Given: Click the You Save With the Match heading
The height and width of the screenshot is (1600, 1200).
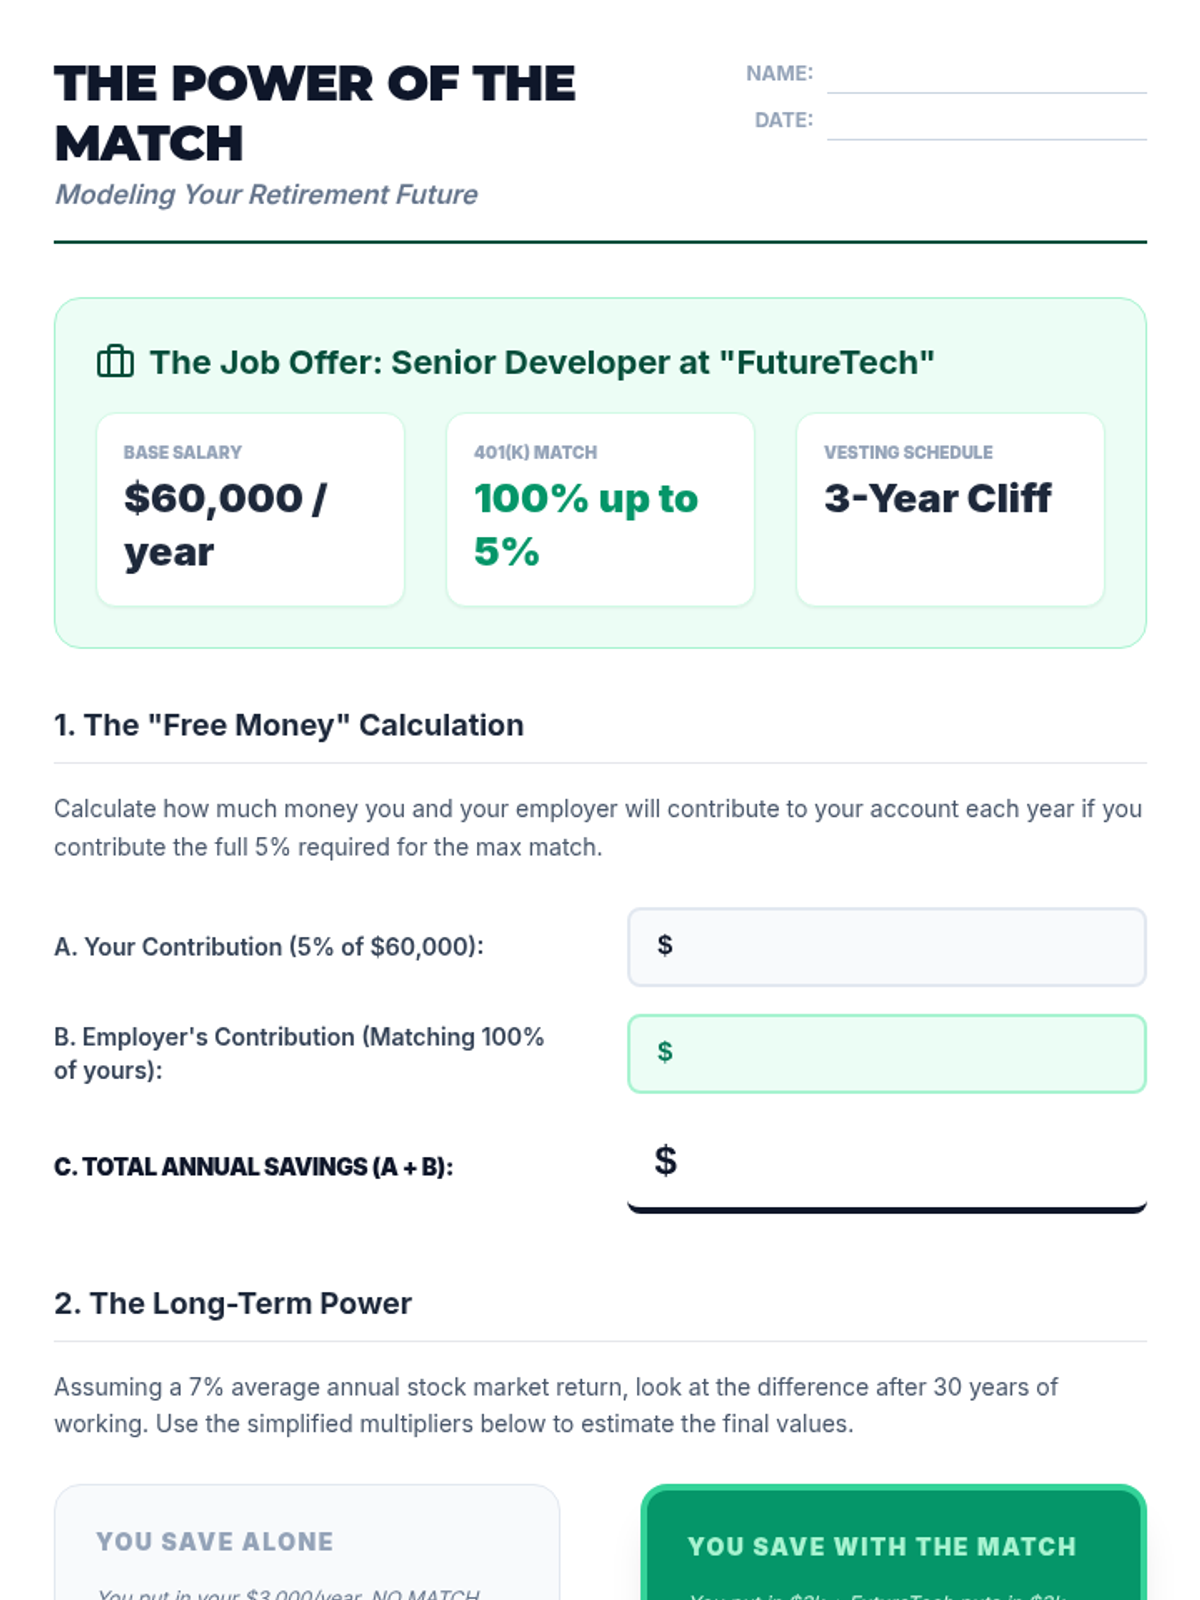Looking at the screenshot, I should click(x=882, y=1547).
